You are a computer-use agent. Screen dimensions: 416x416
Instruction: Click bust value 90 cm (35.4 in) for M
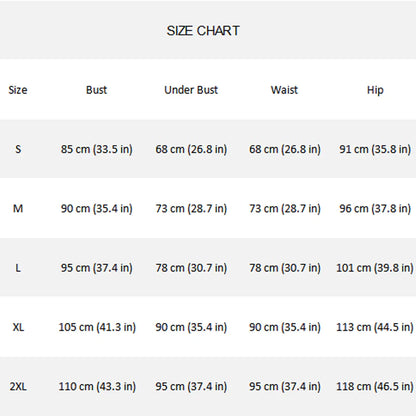[97, 209]
